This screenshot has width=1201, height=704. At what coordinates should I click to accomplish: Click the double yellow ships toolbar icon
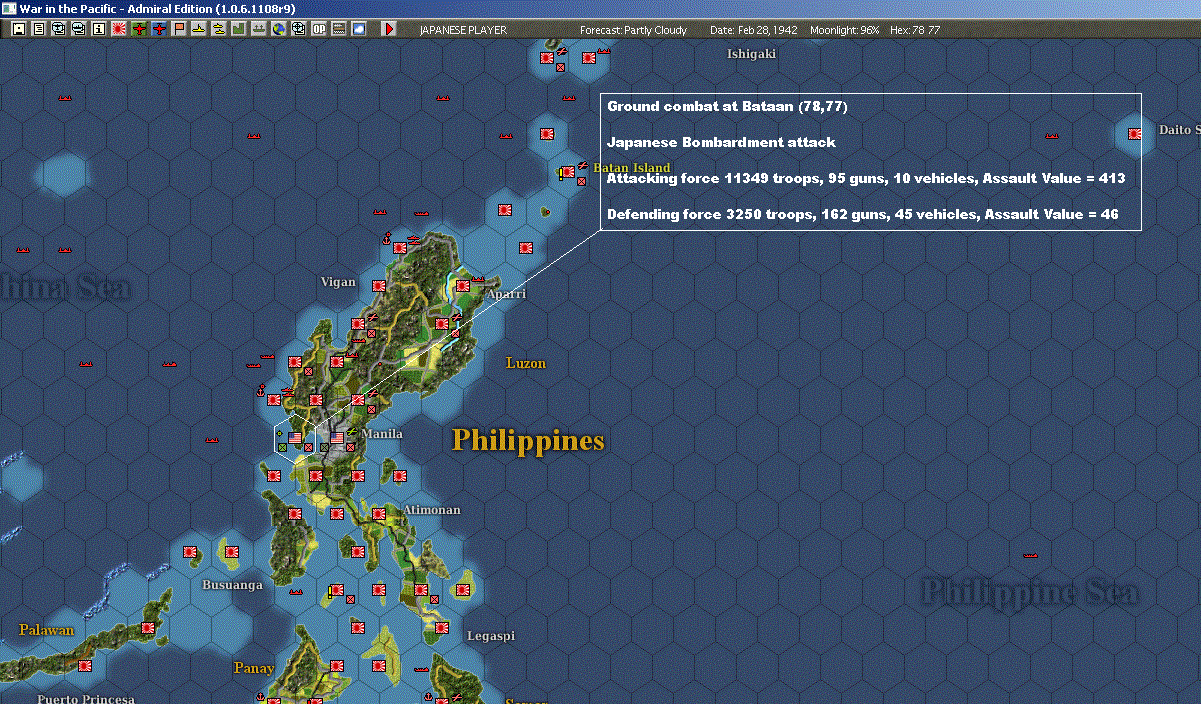coord(218,29)
